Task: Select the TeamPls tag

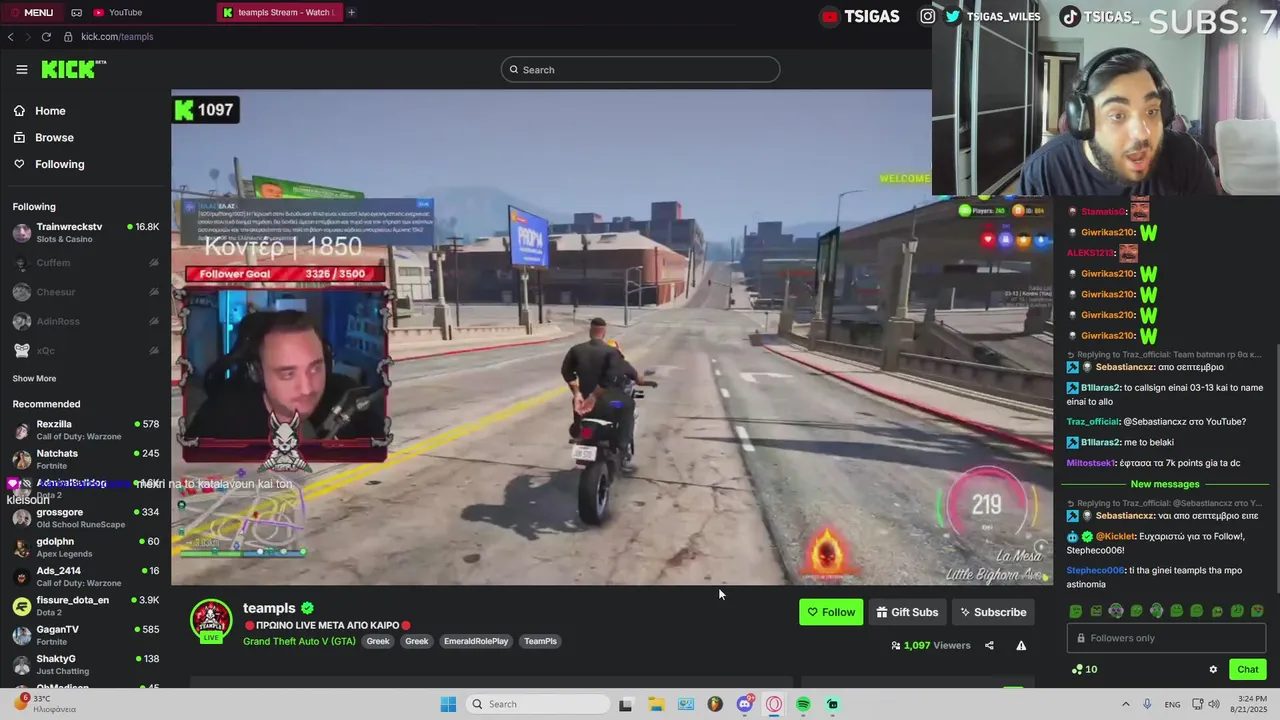Action: click(540, 641)
